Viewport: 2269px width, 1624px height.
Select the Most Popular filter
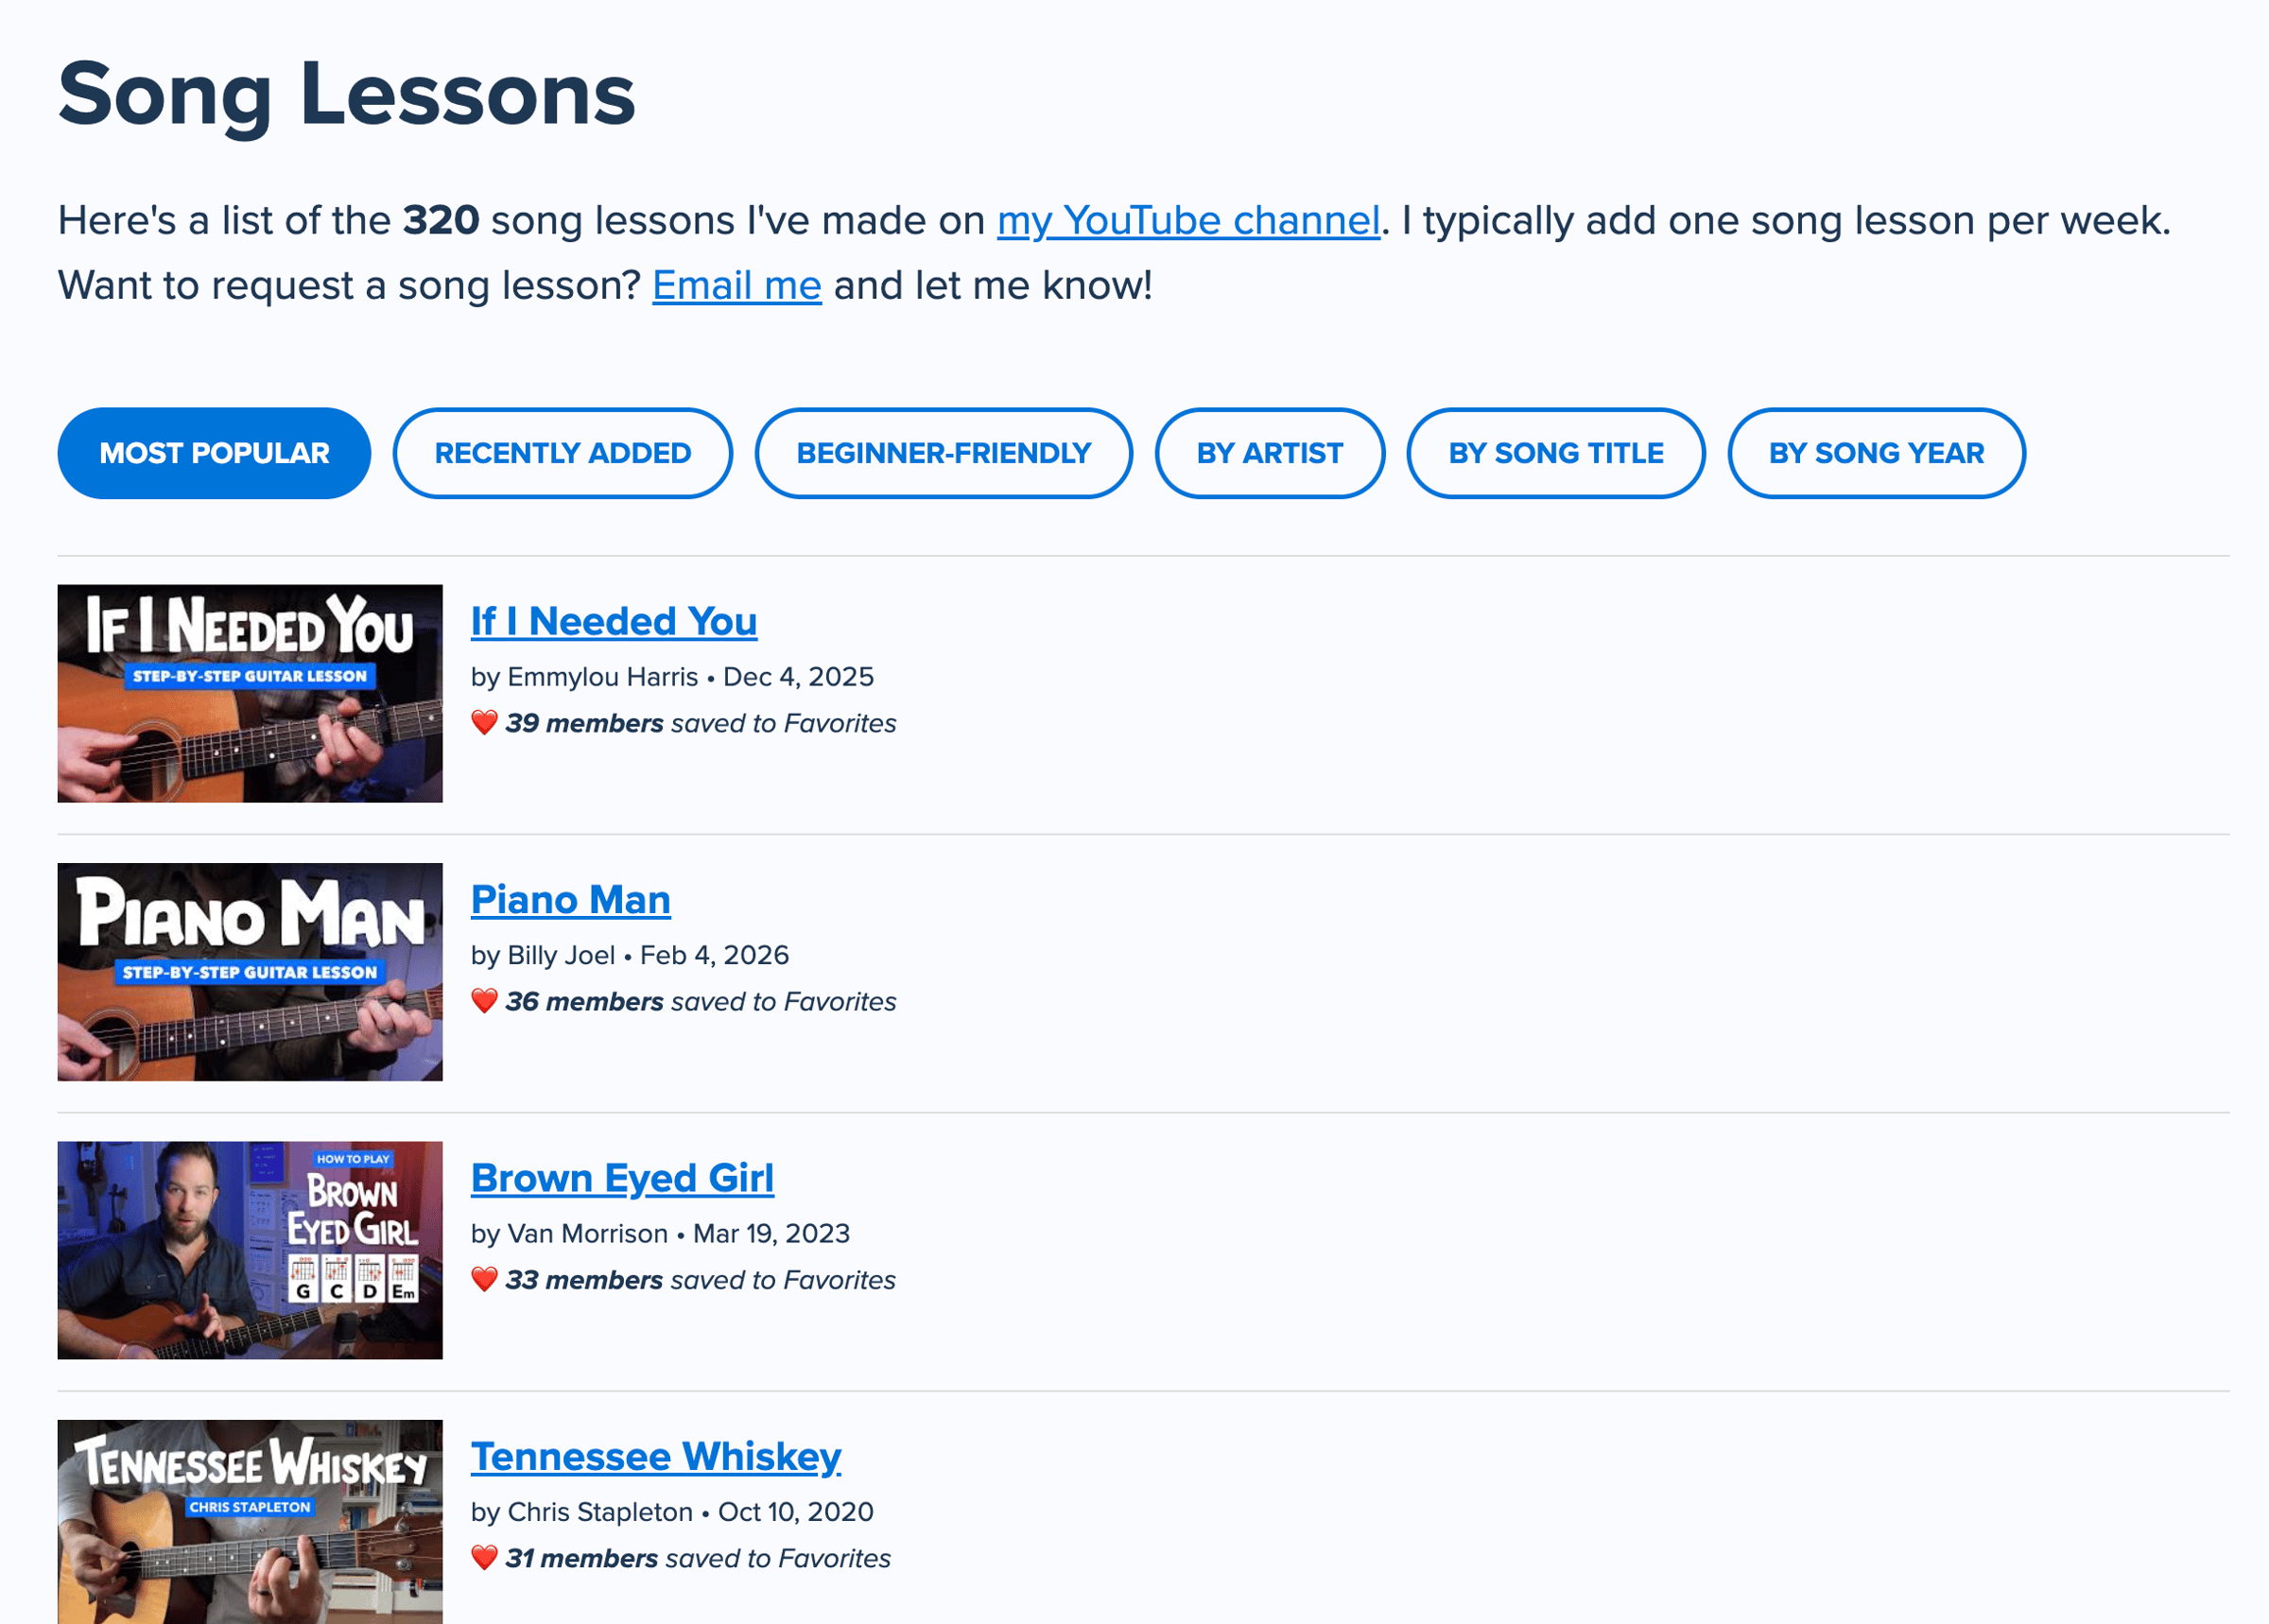click(214, 453)
